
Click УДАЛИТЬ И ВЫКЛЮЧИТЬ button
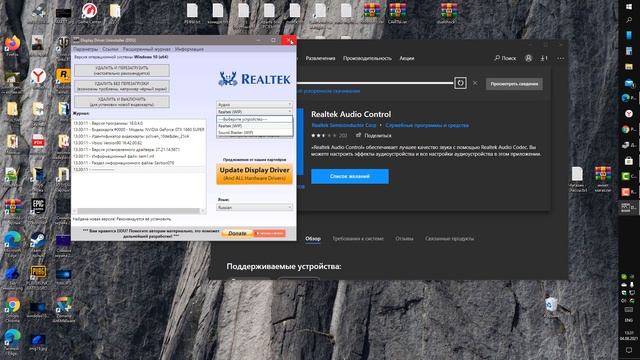click(x=122, y=102)
